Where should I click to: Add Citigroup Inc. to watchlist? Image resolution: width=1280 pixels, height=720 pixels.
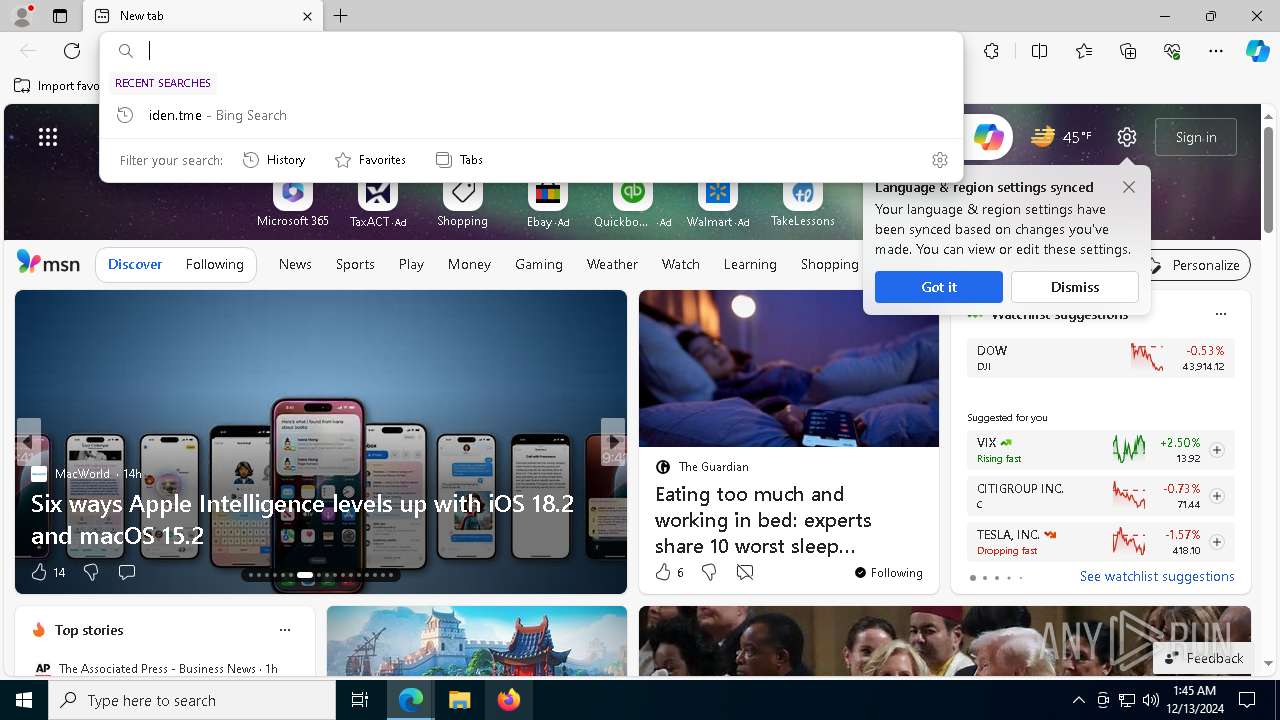tap(1217, 496)
